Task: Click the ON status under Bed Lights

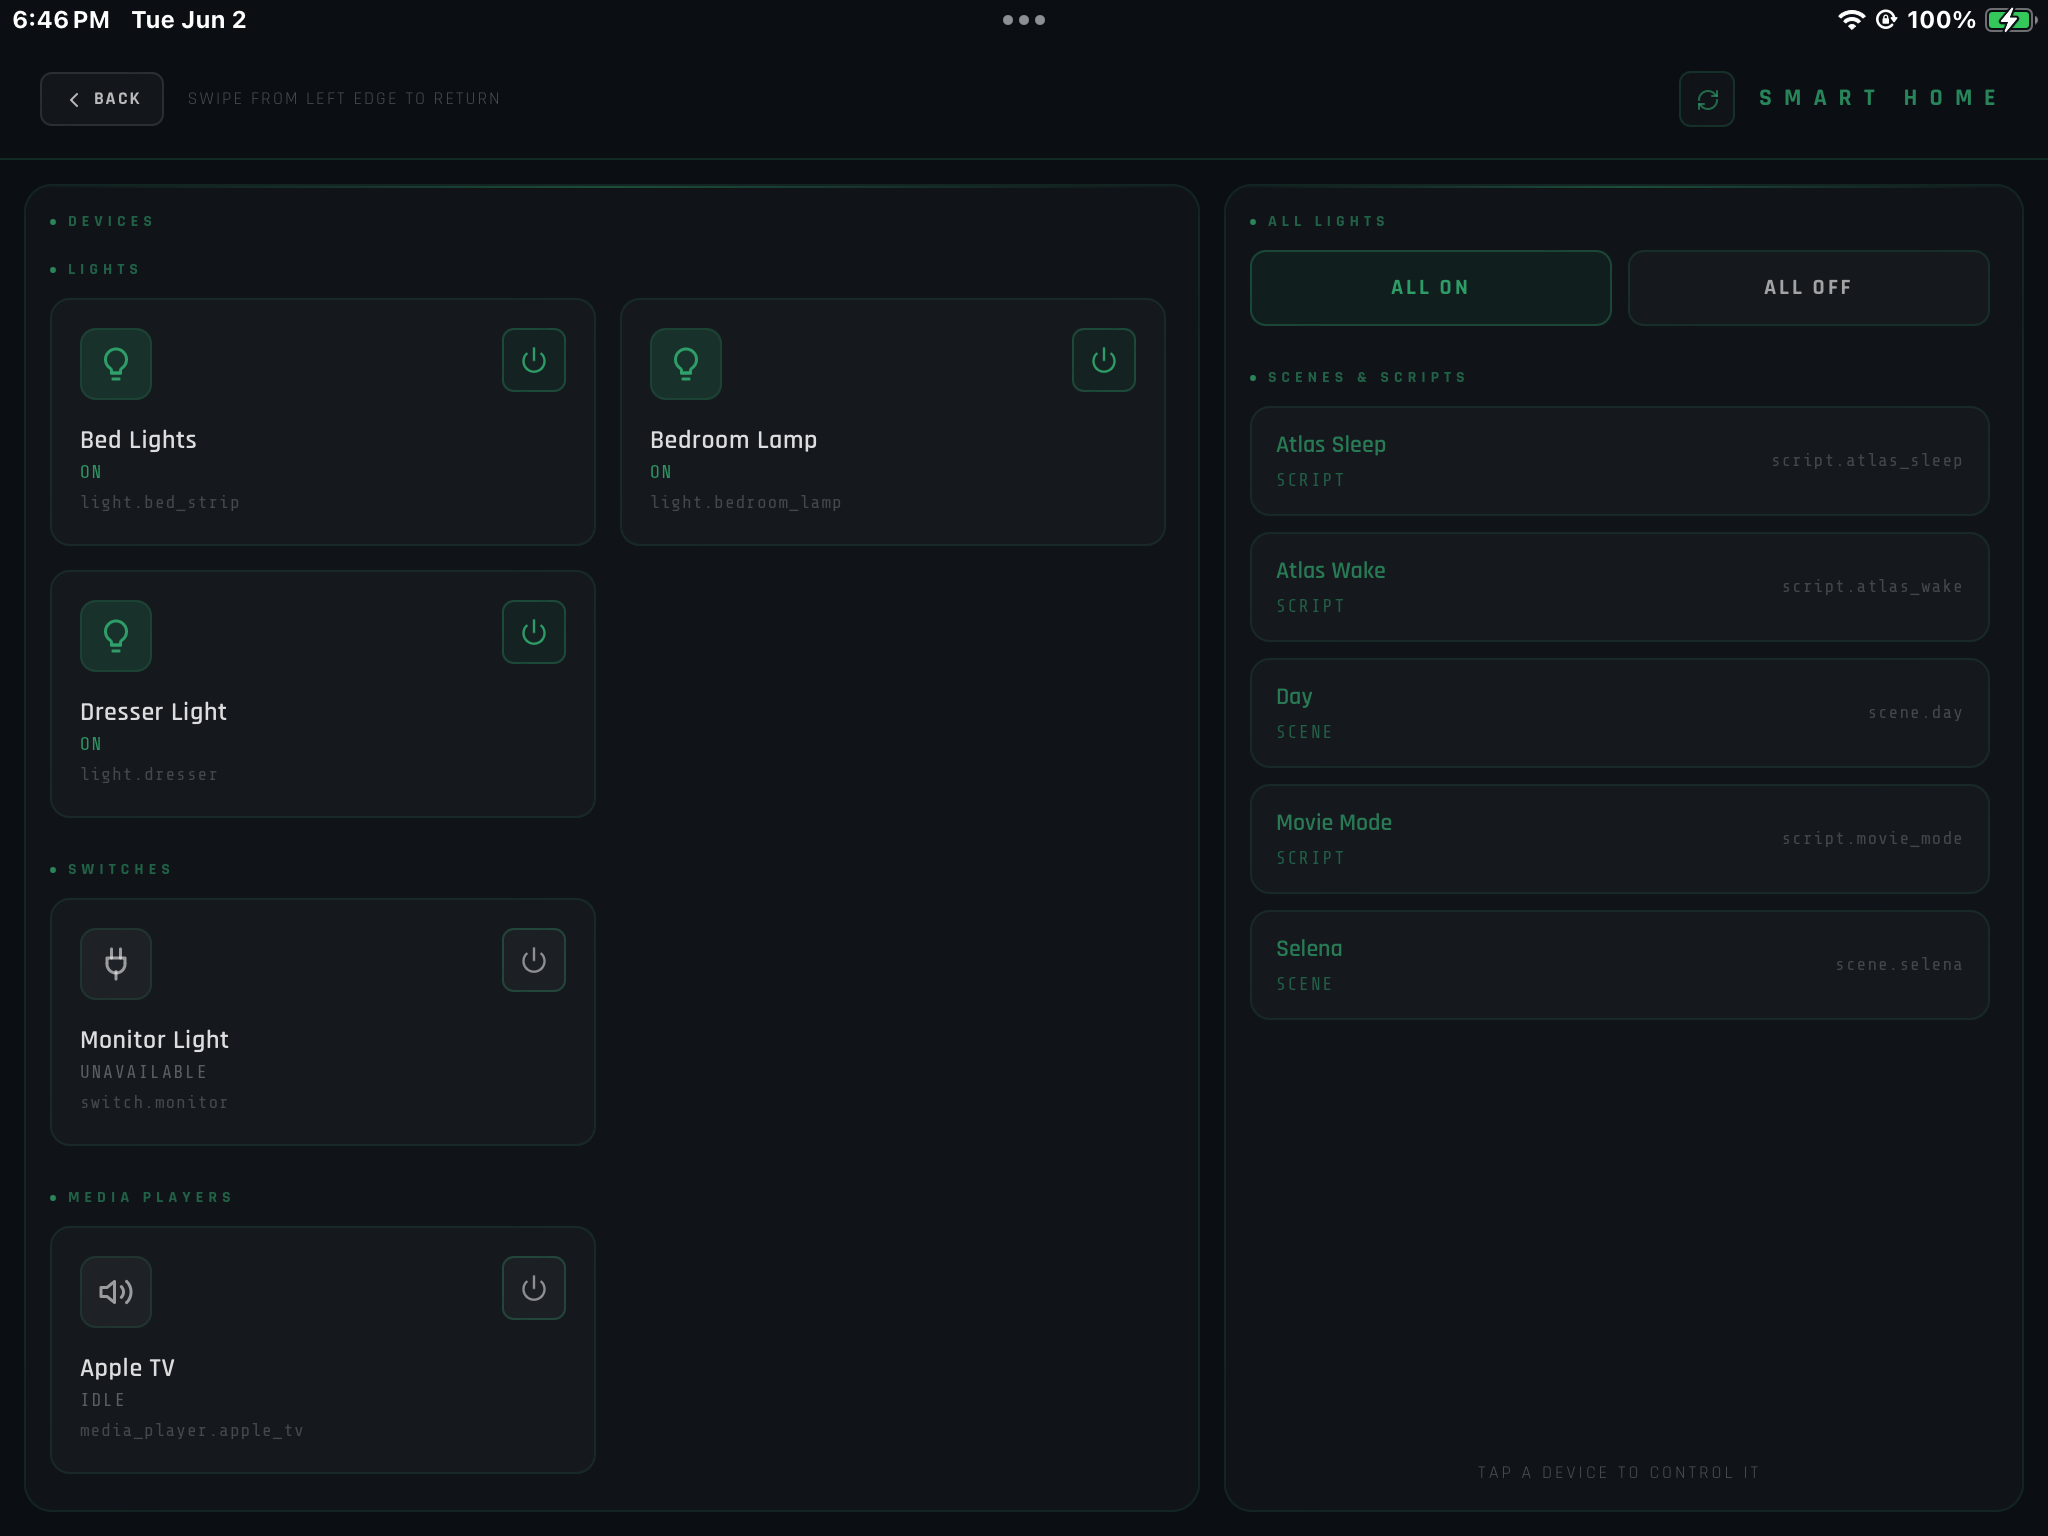Action: point(91,472)
